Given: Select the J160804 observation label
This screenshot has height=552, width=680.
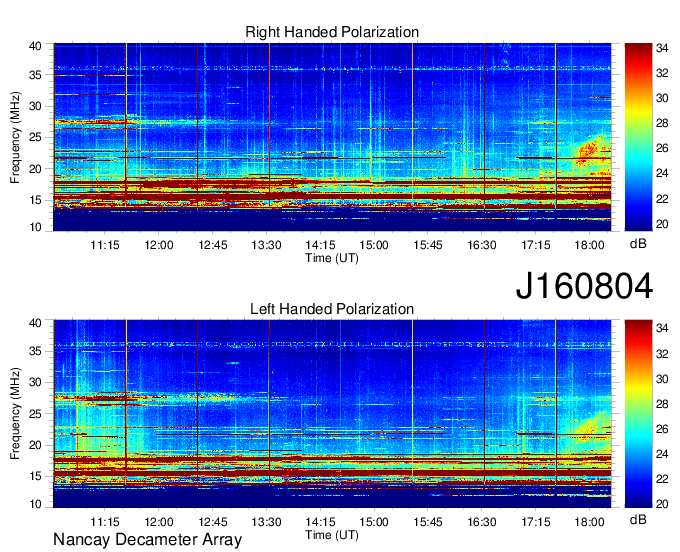Looking at the screenshot, I should click(584, 286).
